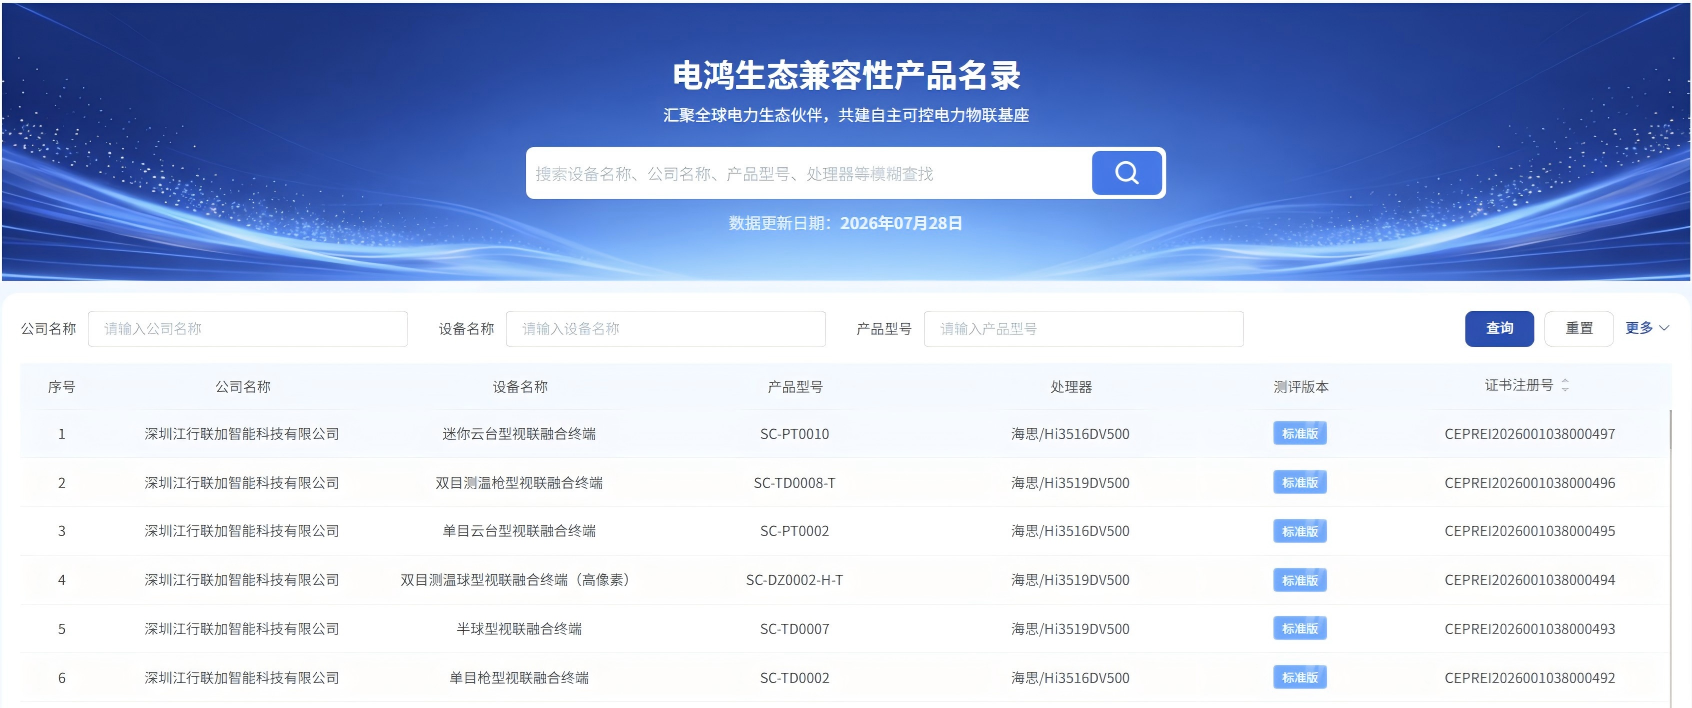Click 标准版 tag in row SC-PT0002

coord(1300,531)
